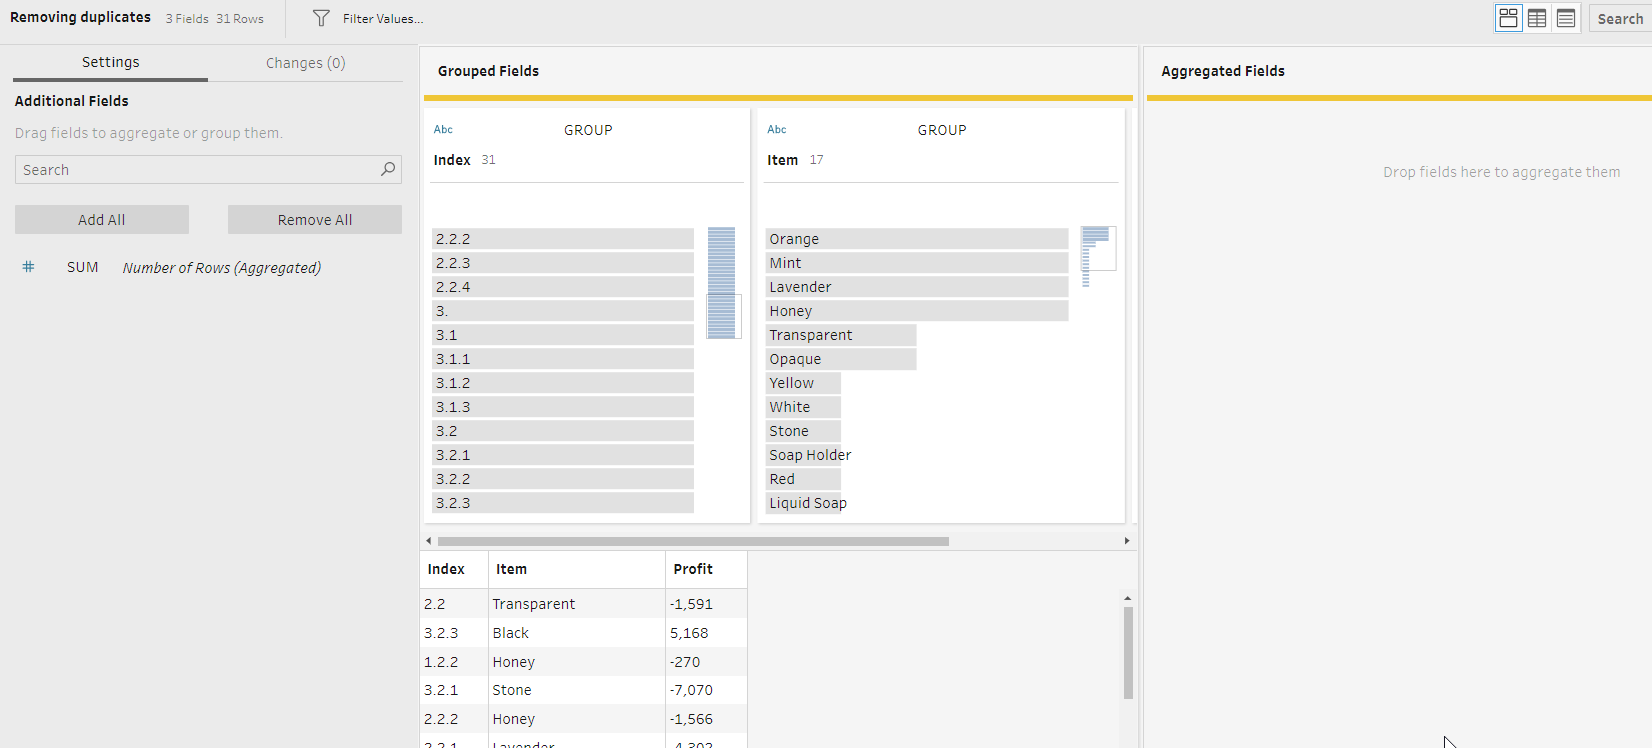The image size is (1652, 748).
Task: Click the number type icon beside SUM
Action: [29, 267]
